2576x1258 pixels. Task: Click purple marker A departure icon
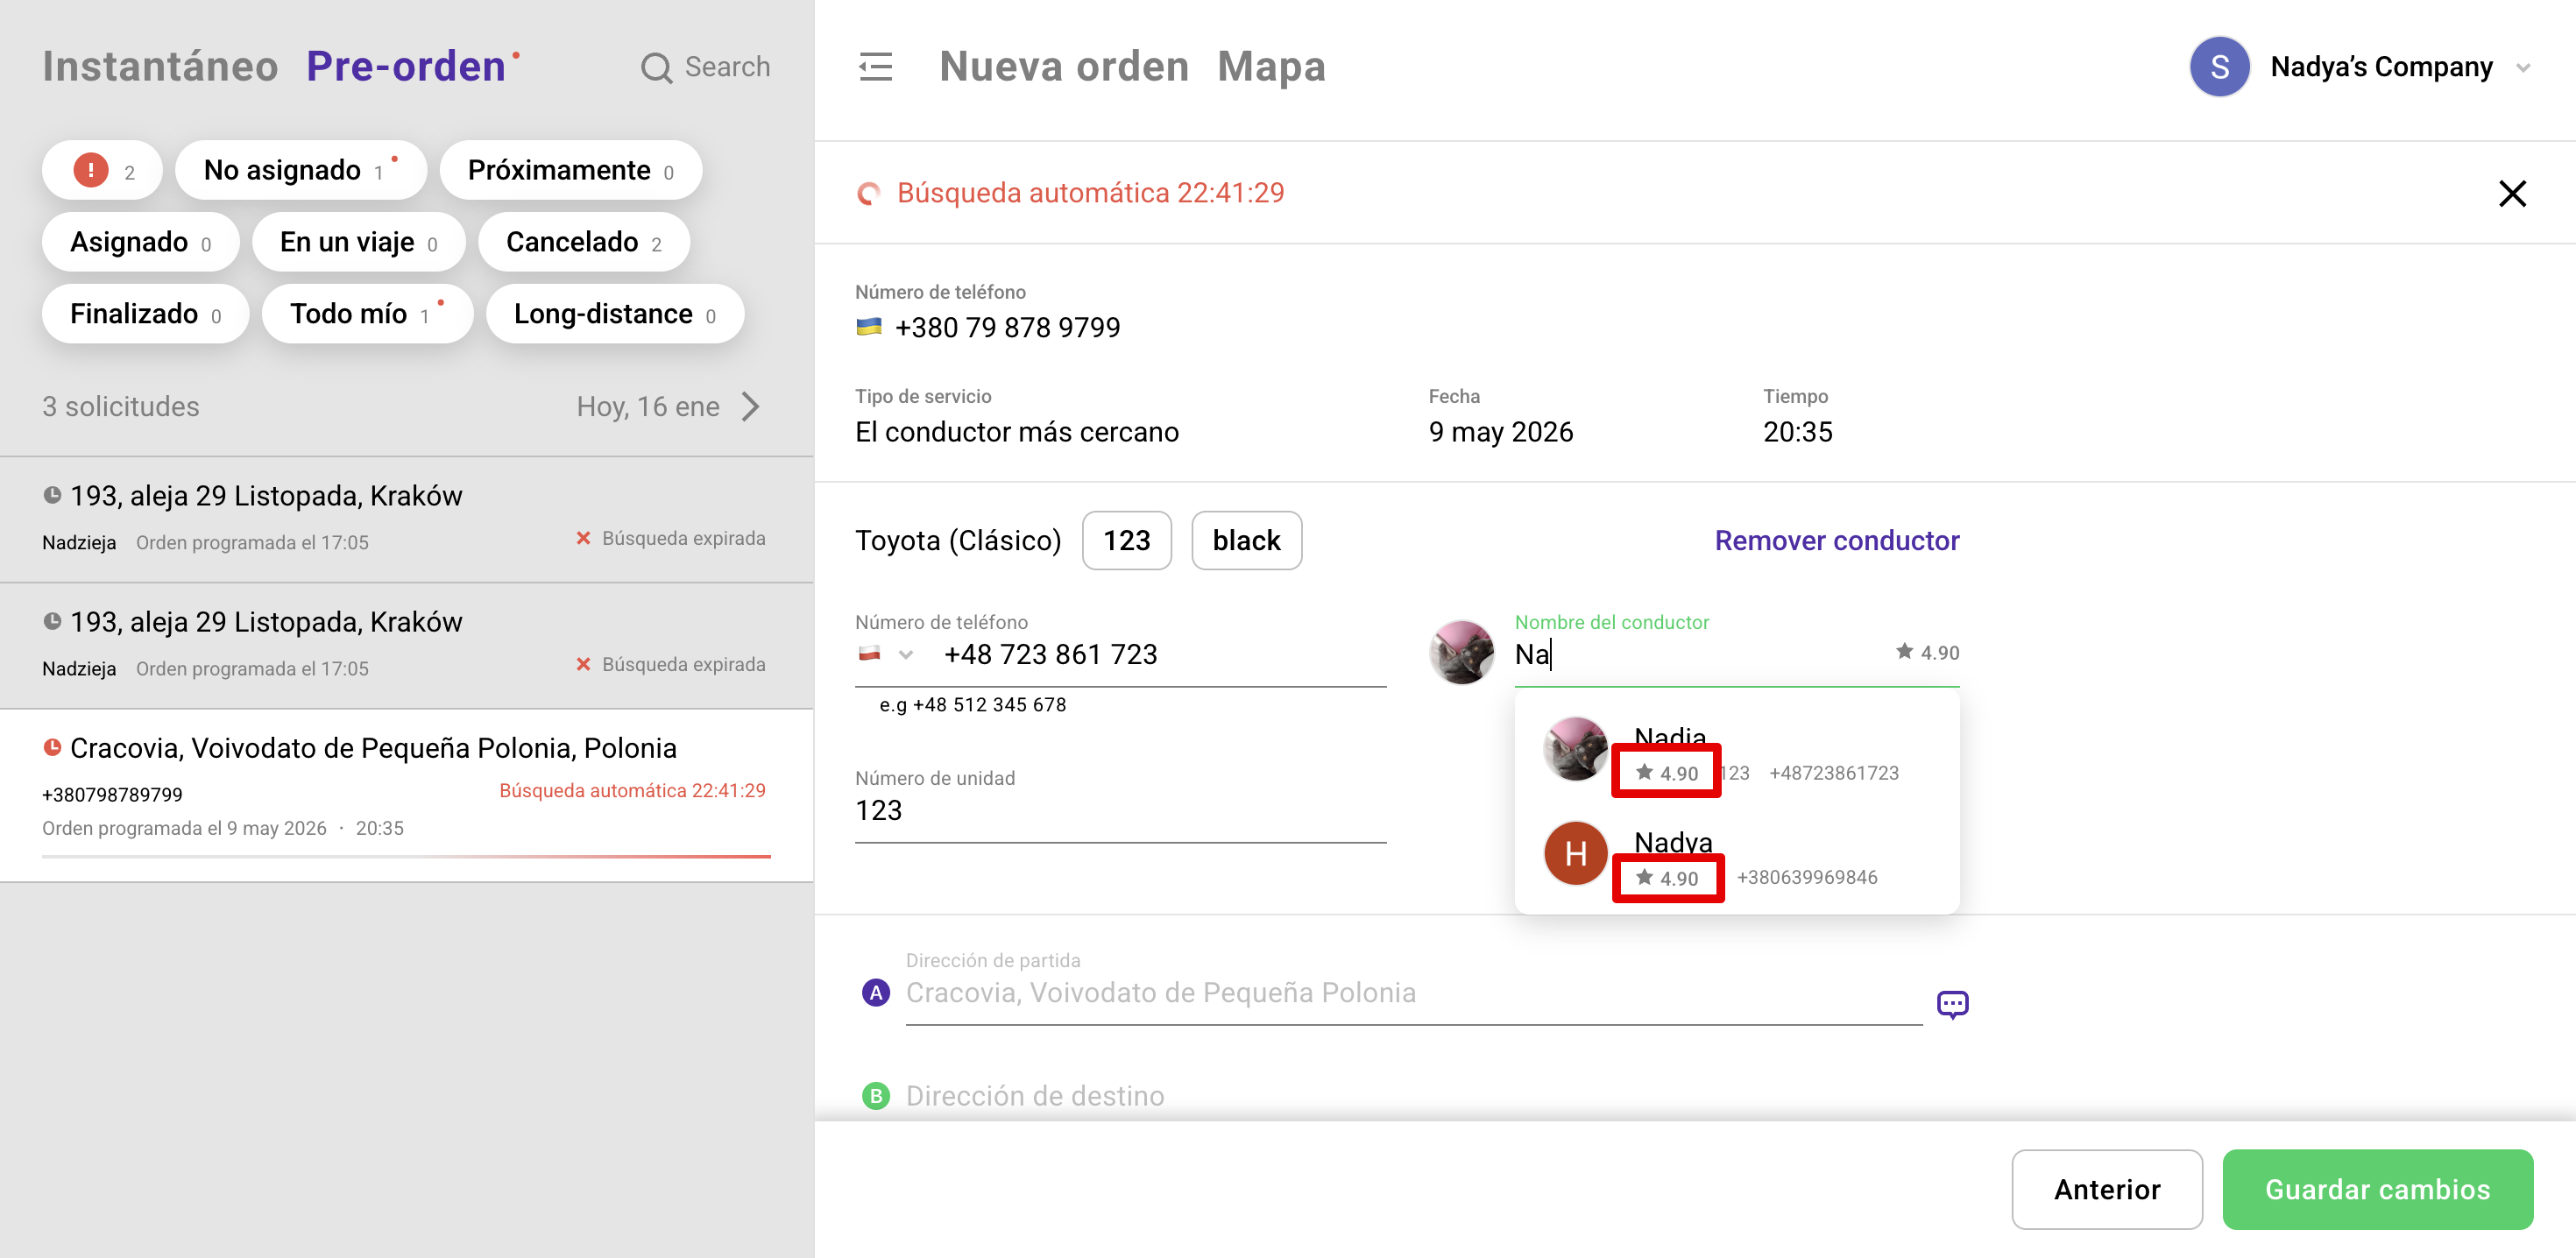coord(876,993)
